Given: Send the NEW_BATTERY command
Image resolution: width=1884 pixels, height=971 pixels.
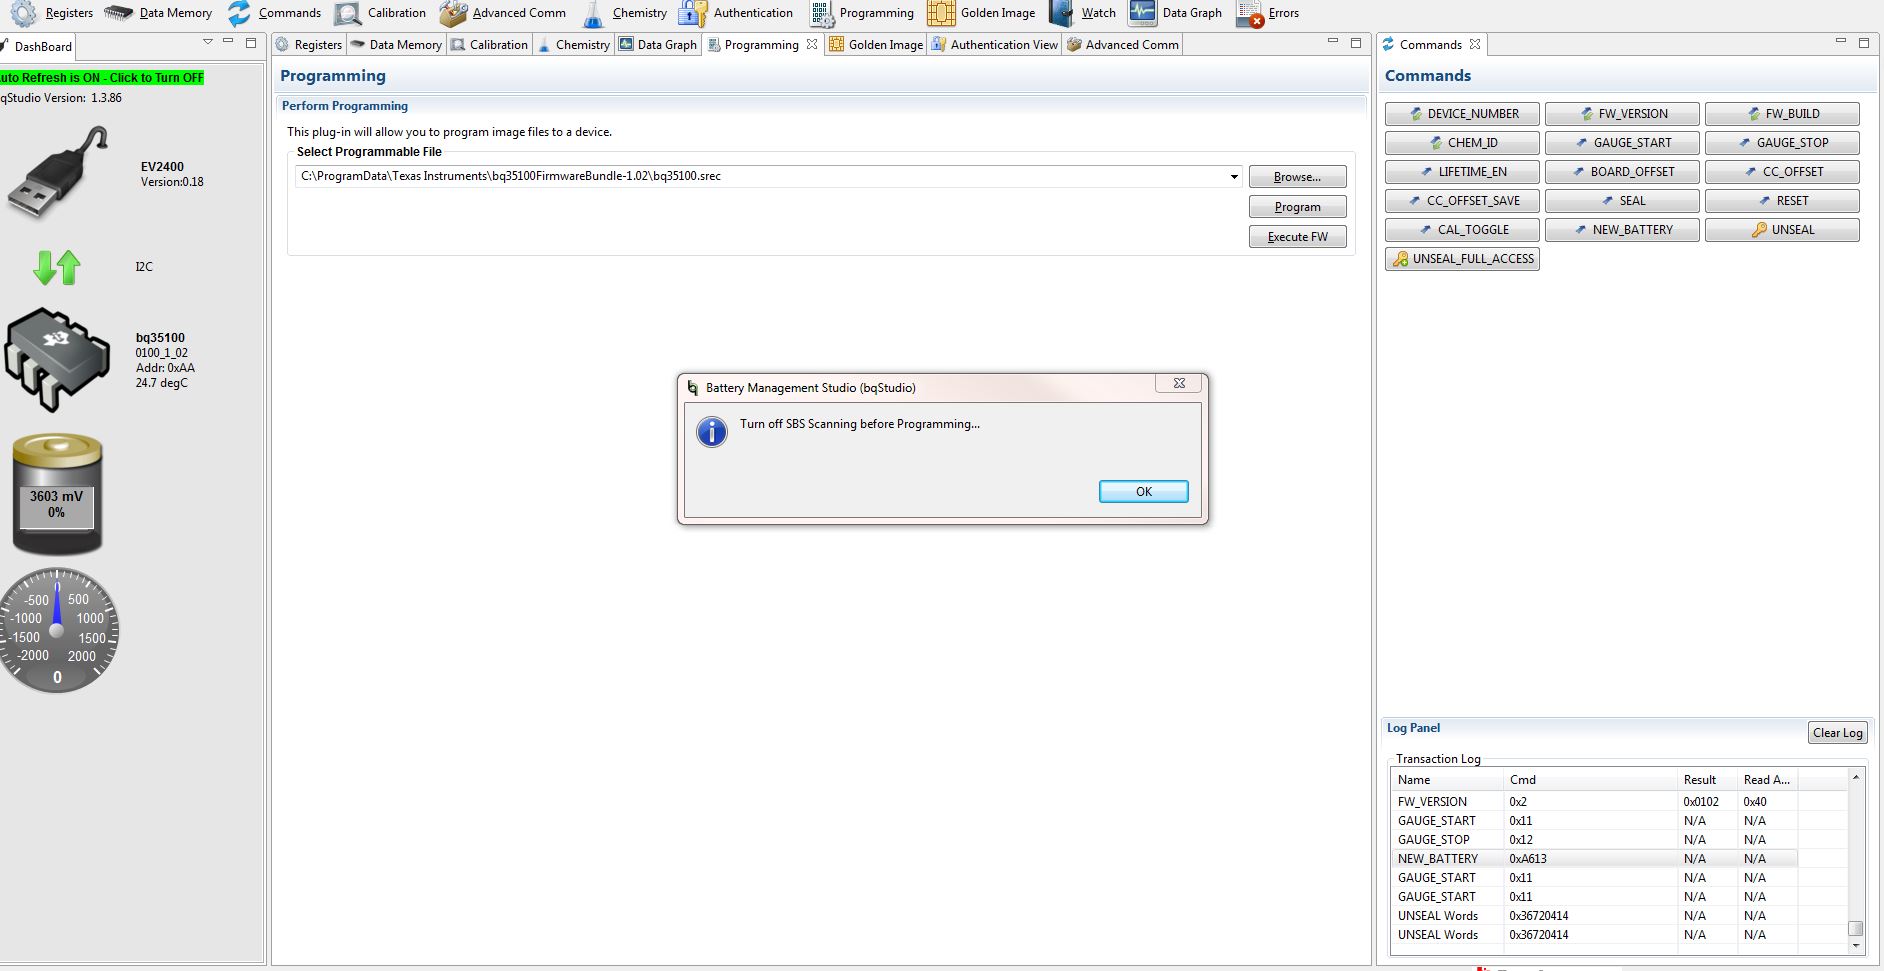Looking at the screenshot, I should (1622, 230).
